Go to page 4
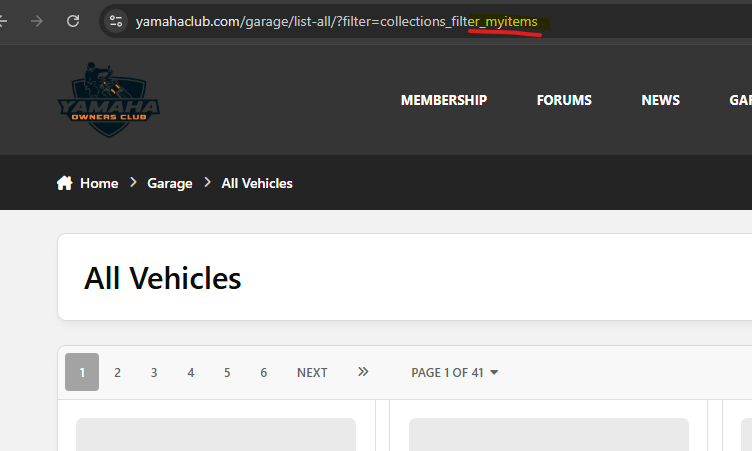The height and width of the screenshot is (451, 752). tap(191, 373)
